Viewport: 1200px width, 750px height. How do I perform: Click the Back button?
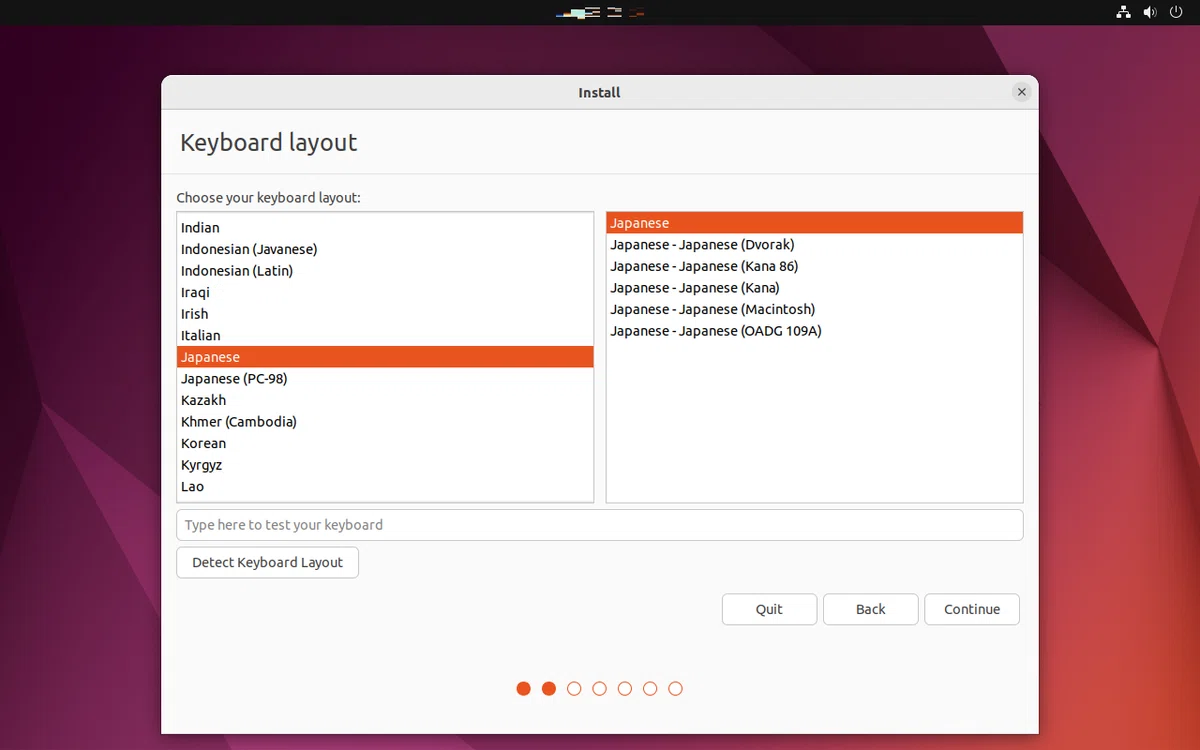pyautogui.click(x=871, y=609)
